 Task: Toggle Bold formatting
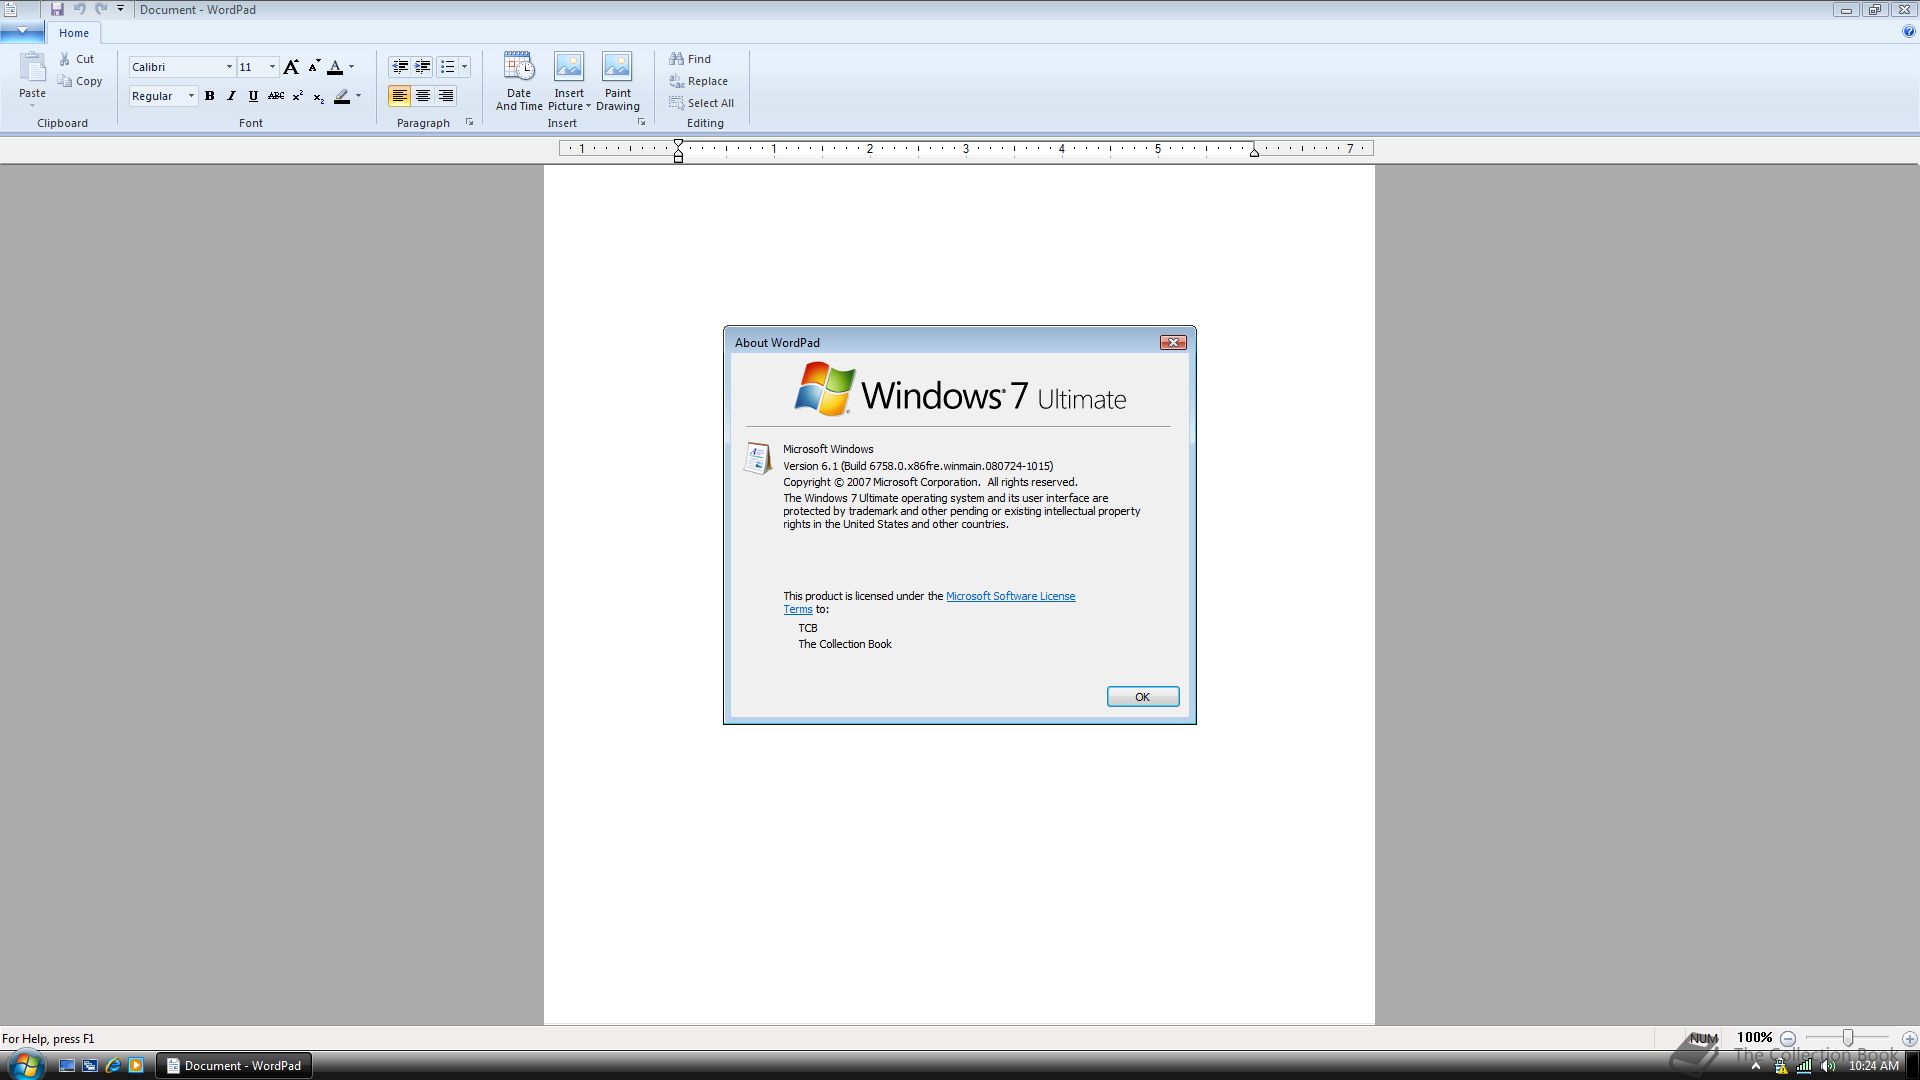pos(210,96)
